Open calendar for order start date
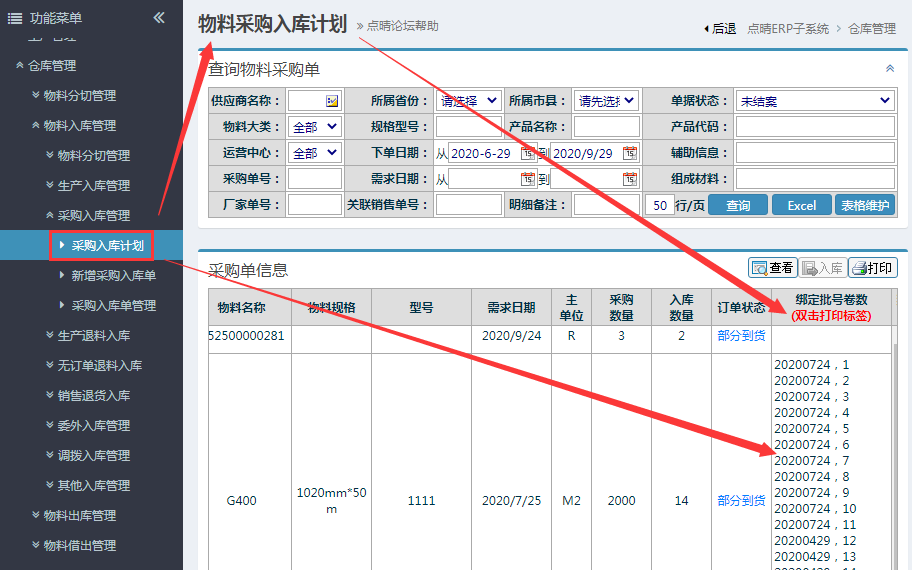Image resolution: width=912 pixels, height=570 pixels. coord(527,153)
